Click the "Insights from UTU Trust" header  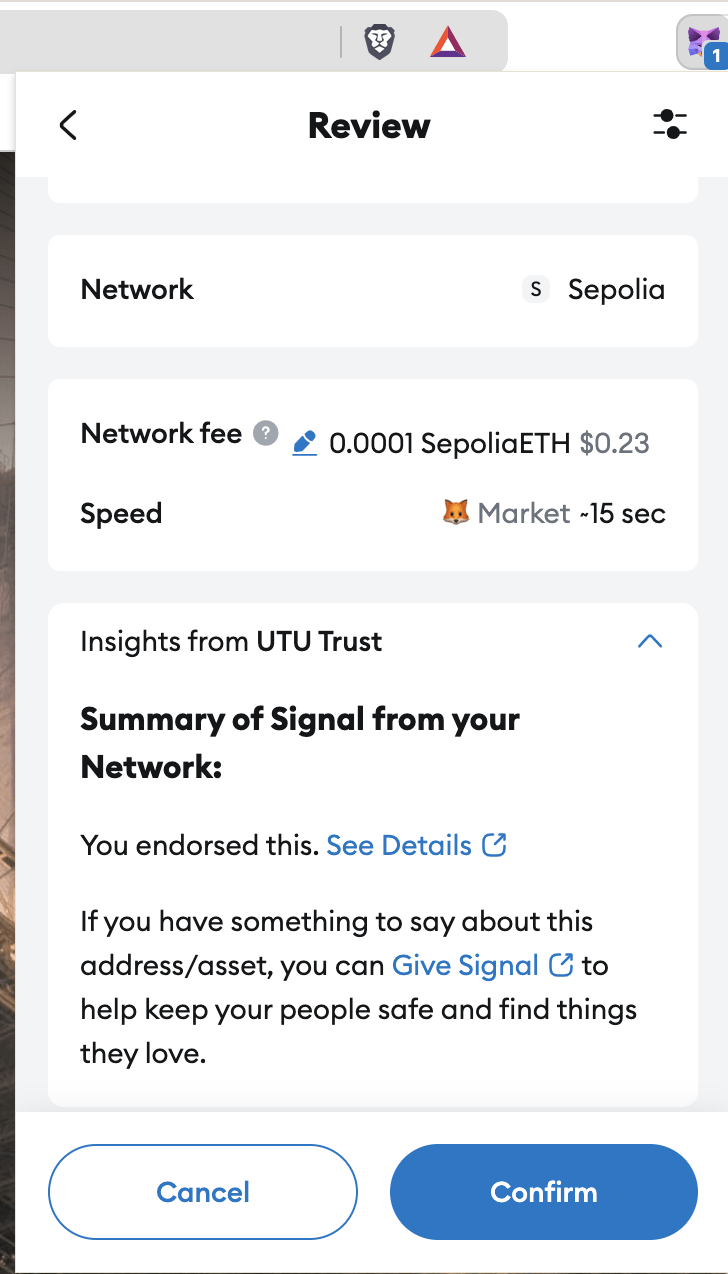click(x=231, y=641)
